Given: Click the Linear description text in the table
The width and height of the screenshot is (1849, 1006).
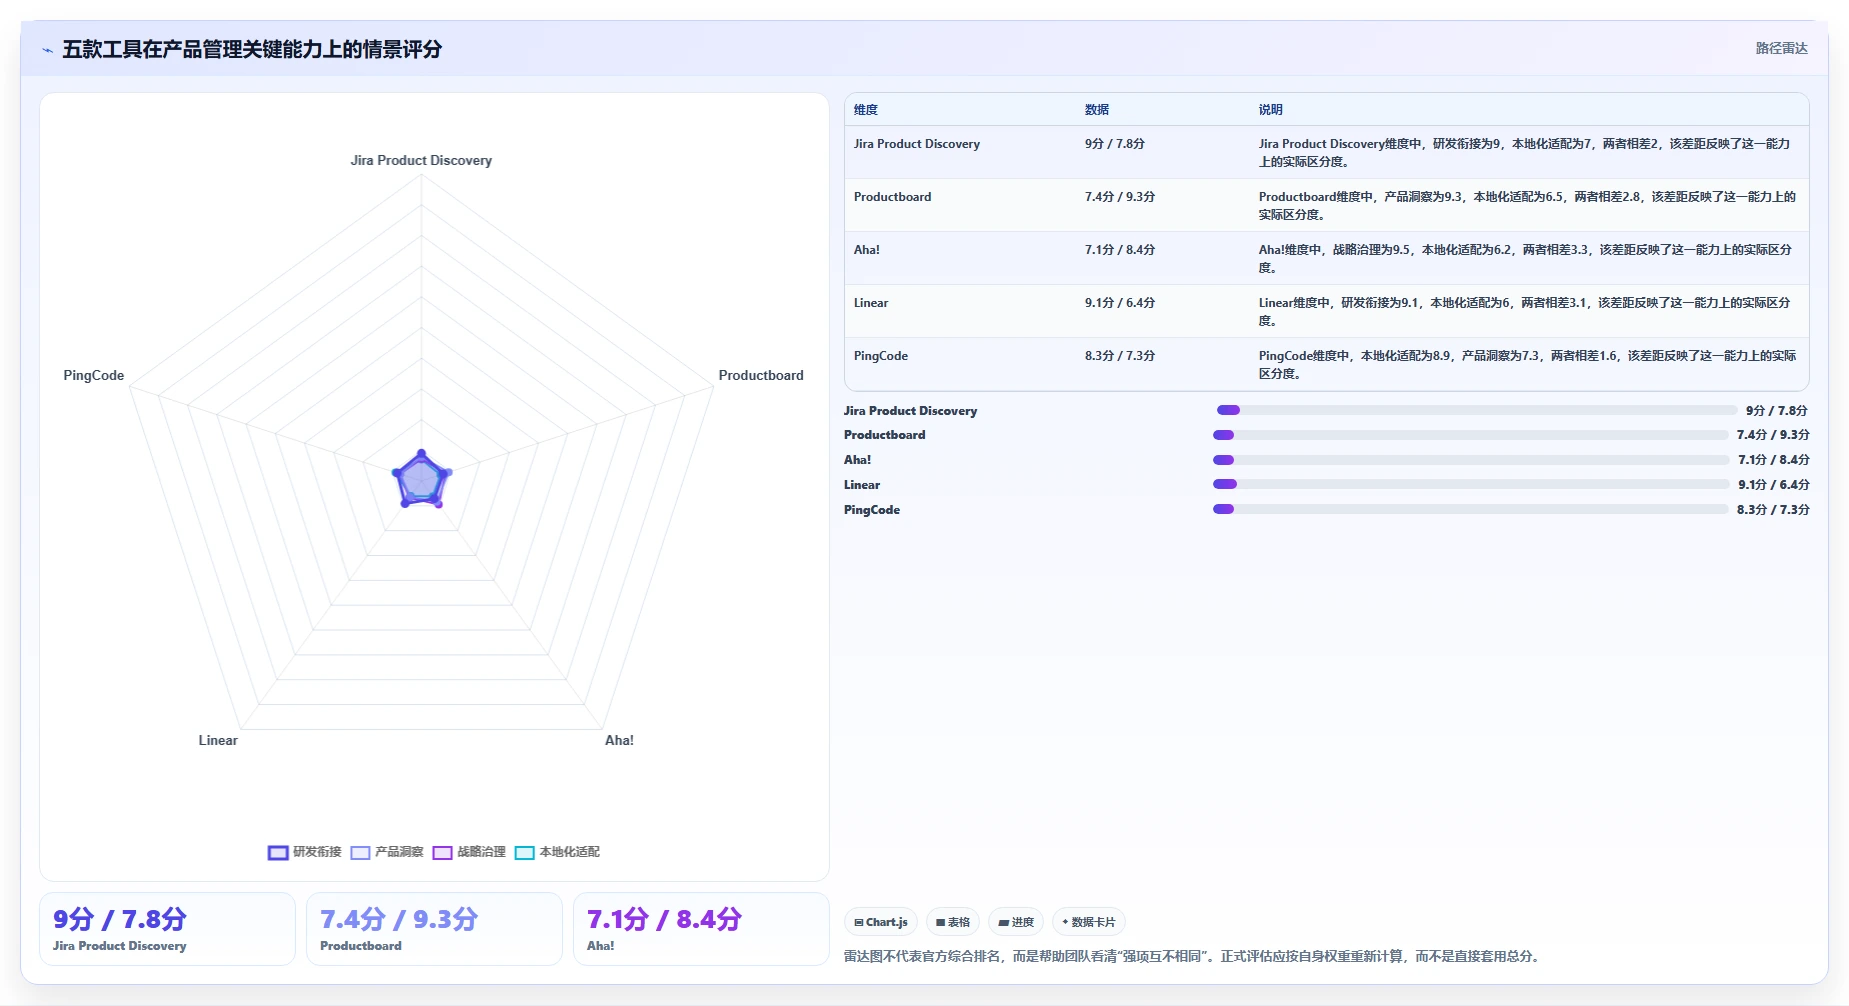Looking at the screenshot, I should click(1525, 312).
